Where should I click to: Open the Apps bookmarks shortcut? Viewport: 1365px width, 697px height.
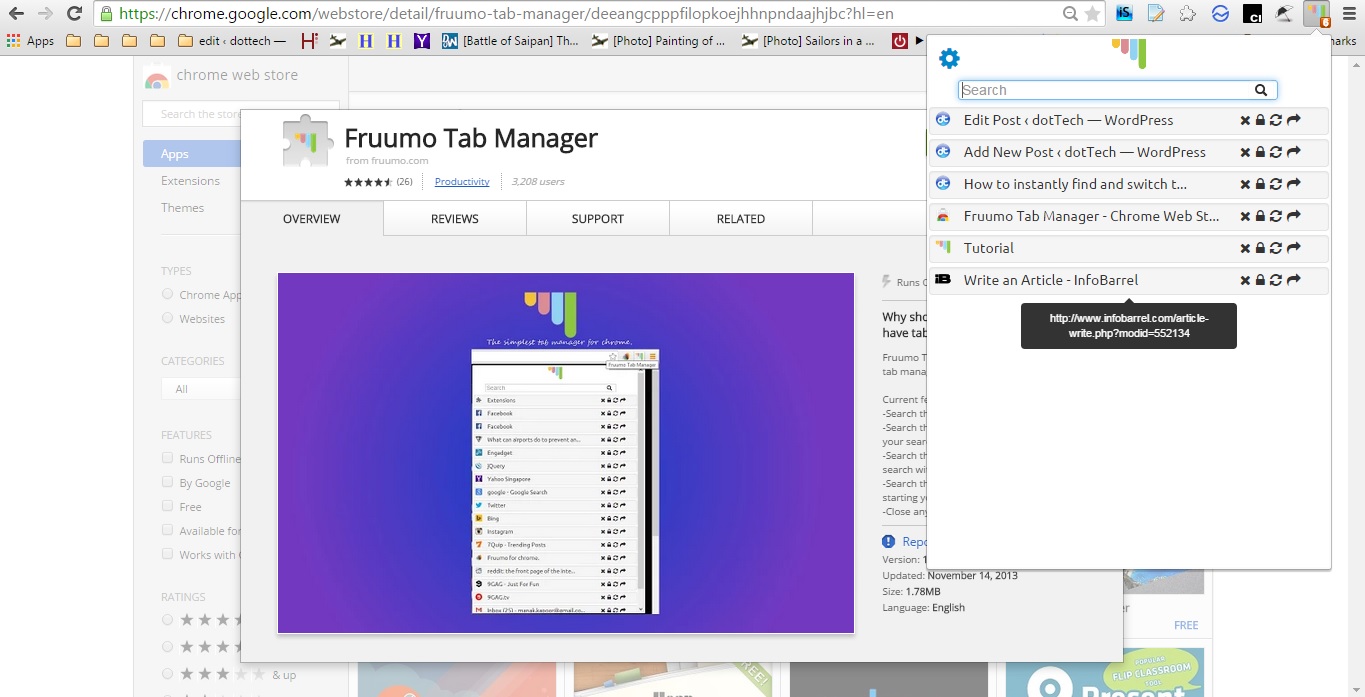30,41
